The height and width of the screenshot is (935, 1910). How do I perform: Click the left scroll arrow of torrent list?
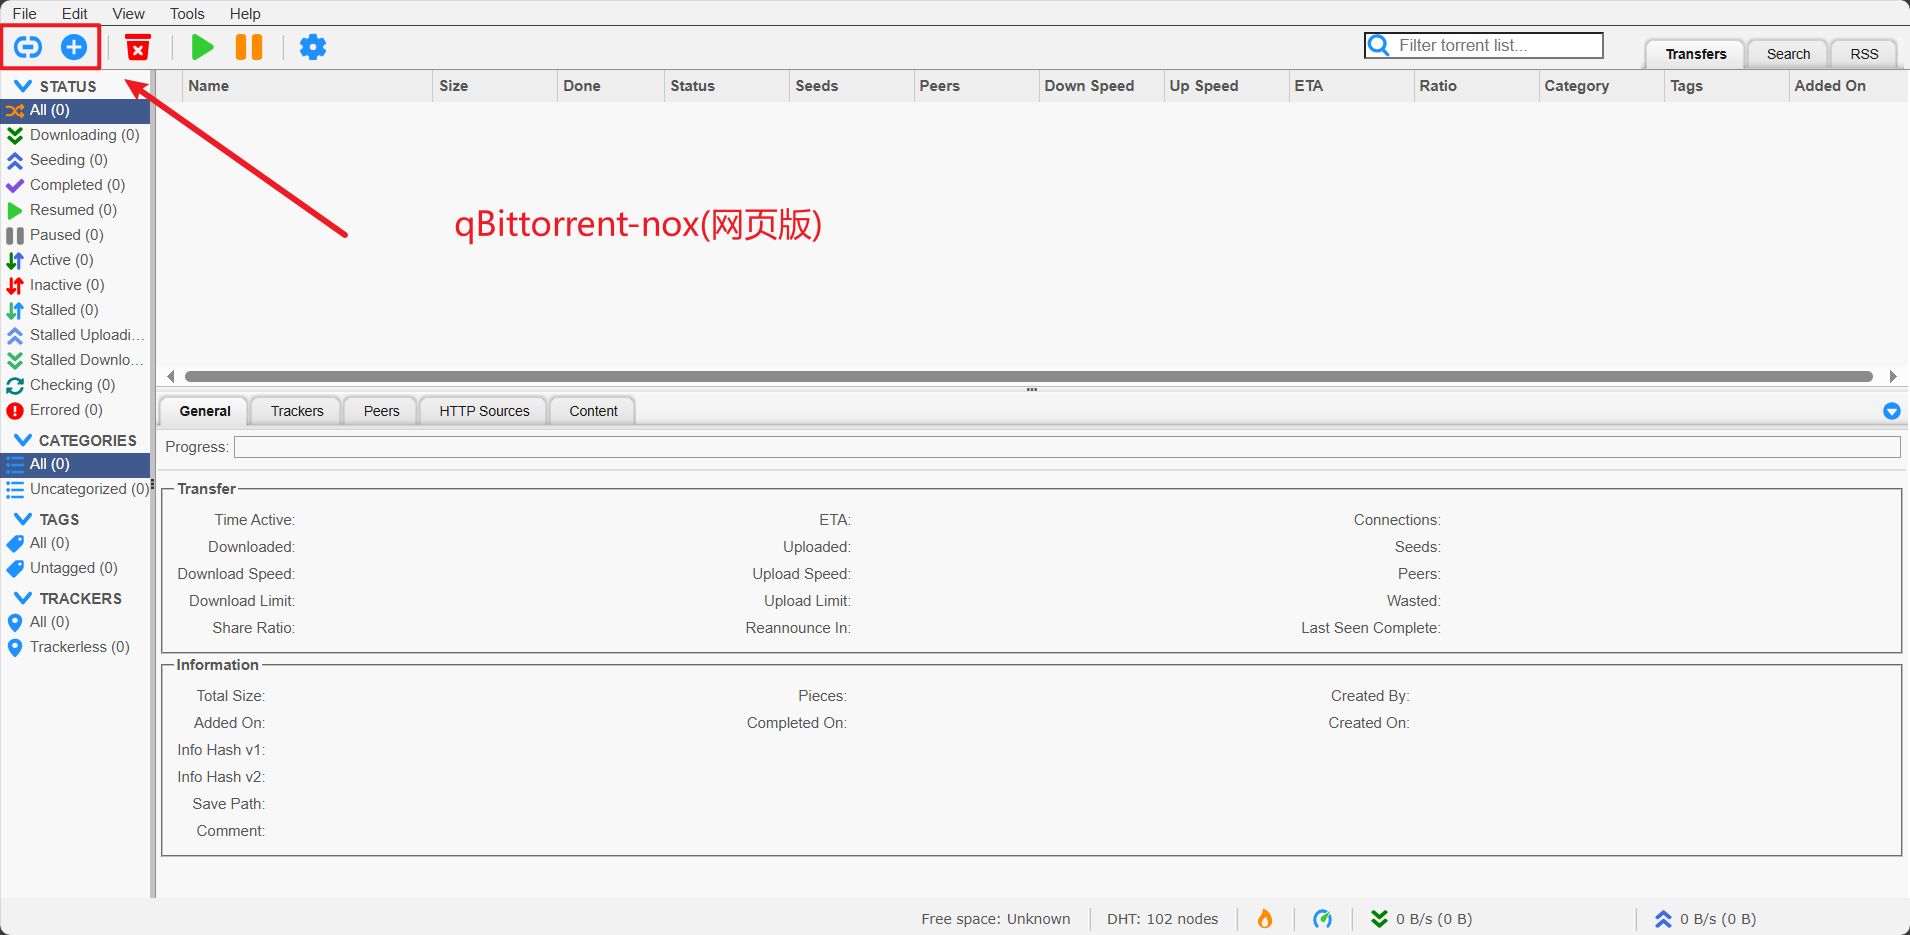(171, 377)
